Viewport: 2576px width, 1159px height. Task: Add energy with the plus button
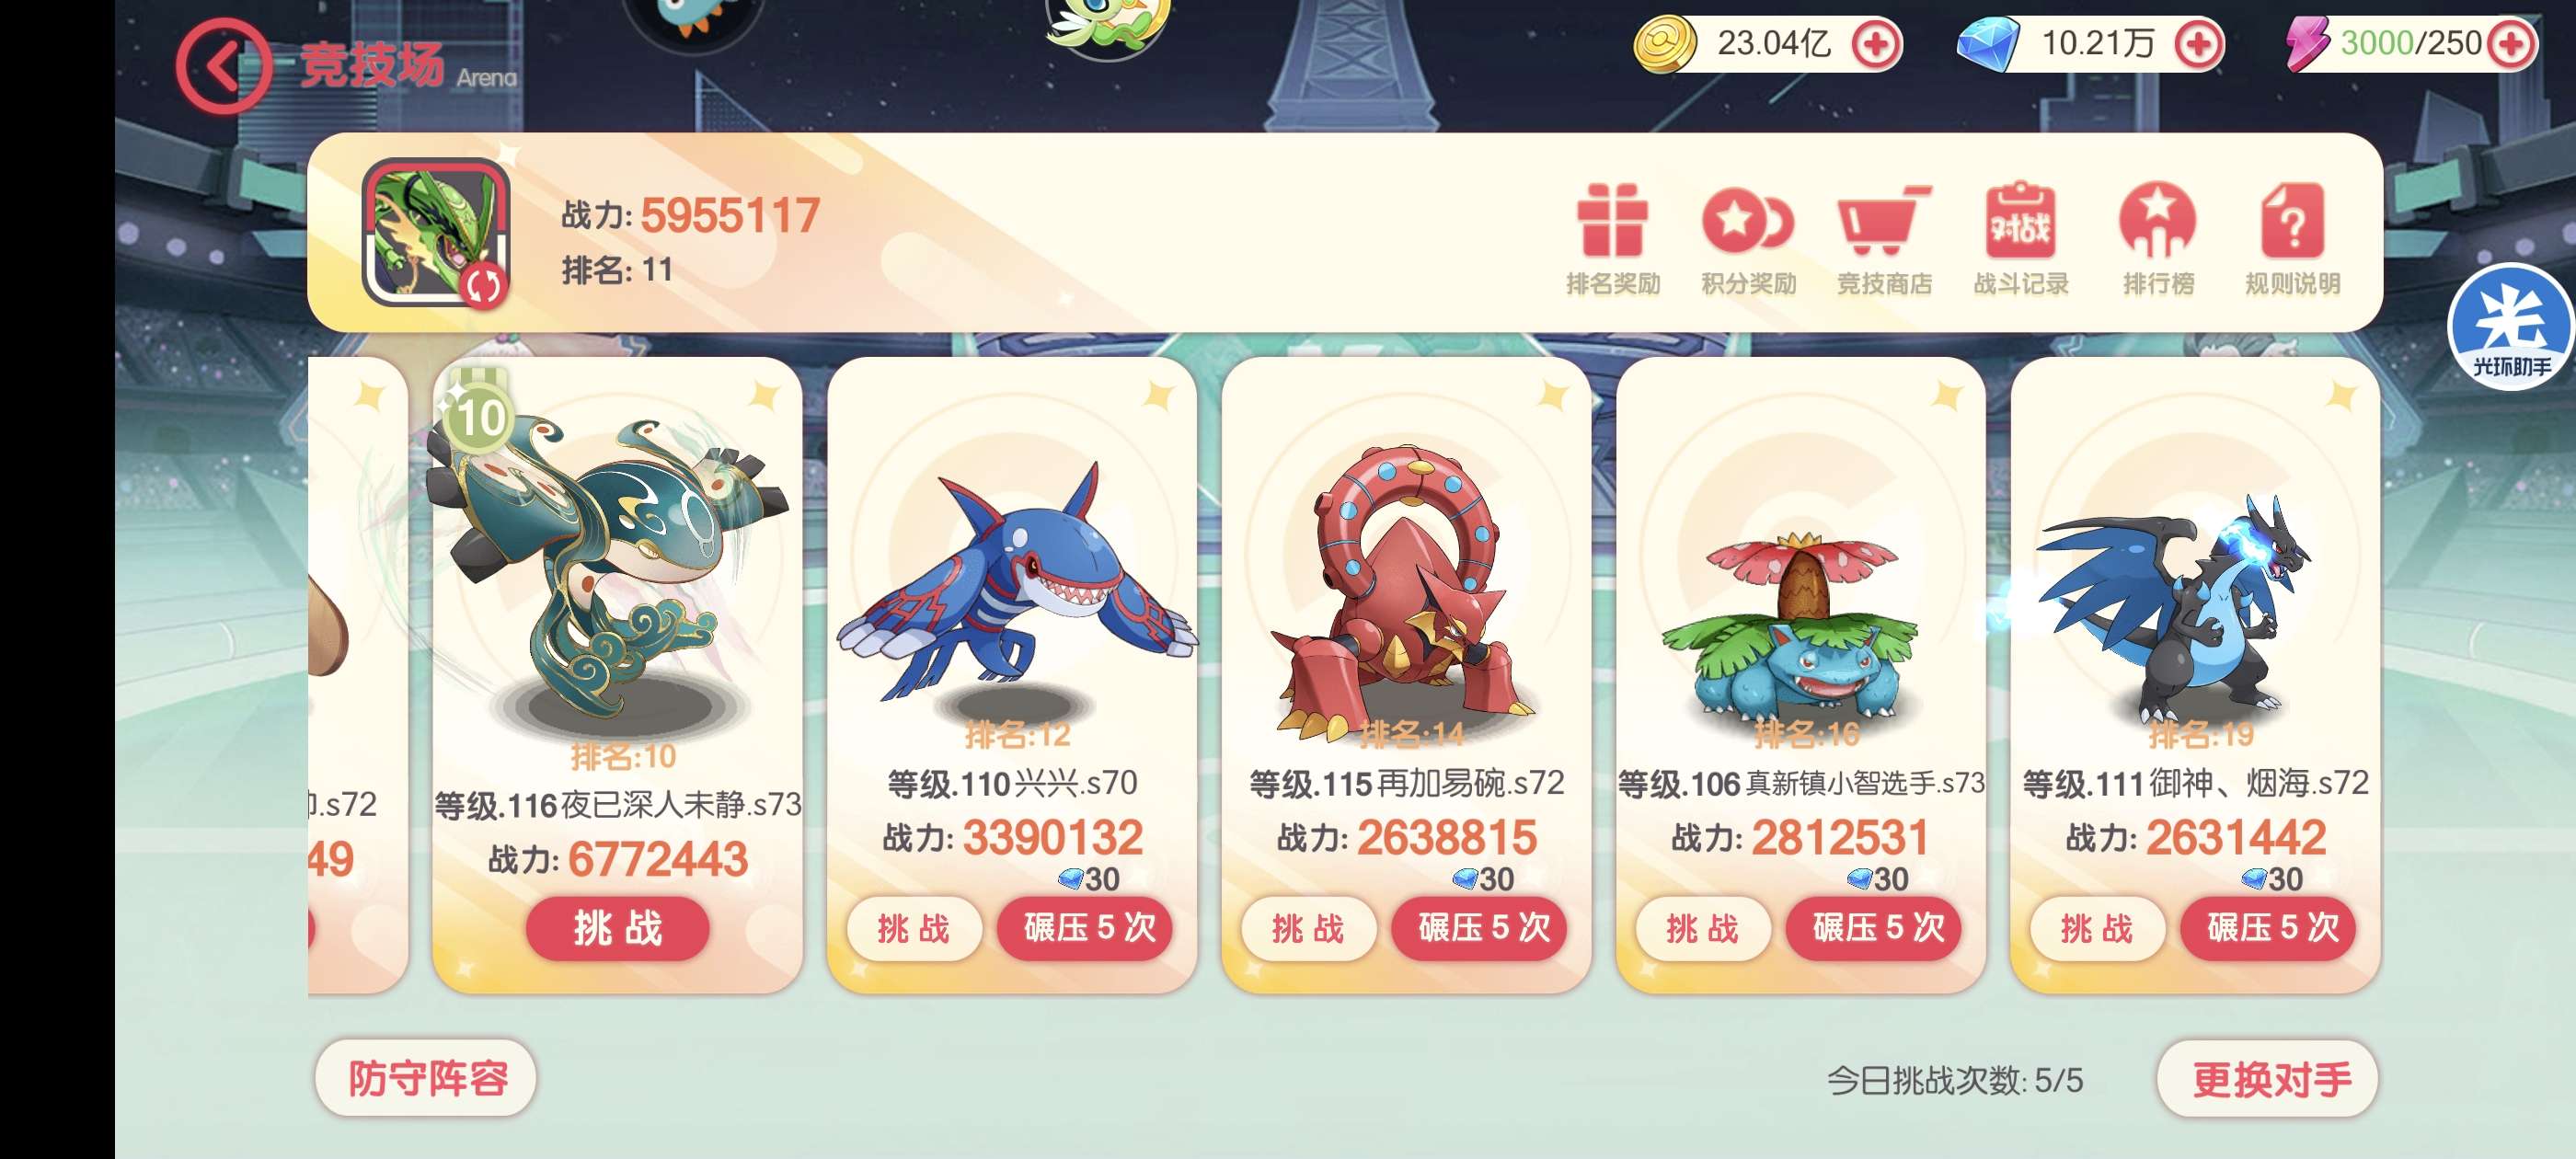(x=2512, y=45)
